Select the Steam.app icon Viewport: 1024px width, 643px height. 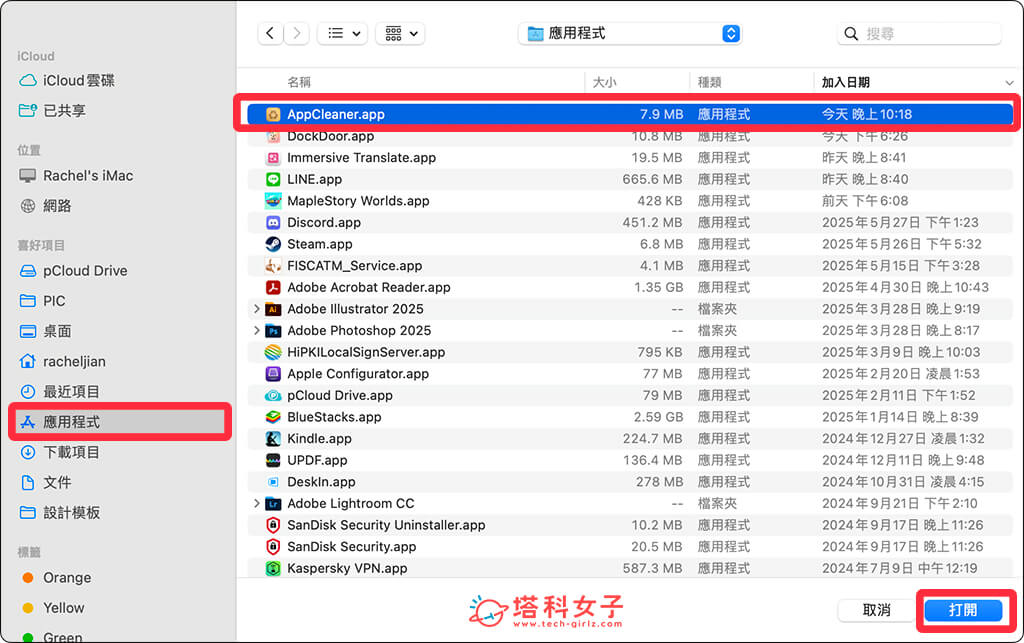(x=273, y=244)
